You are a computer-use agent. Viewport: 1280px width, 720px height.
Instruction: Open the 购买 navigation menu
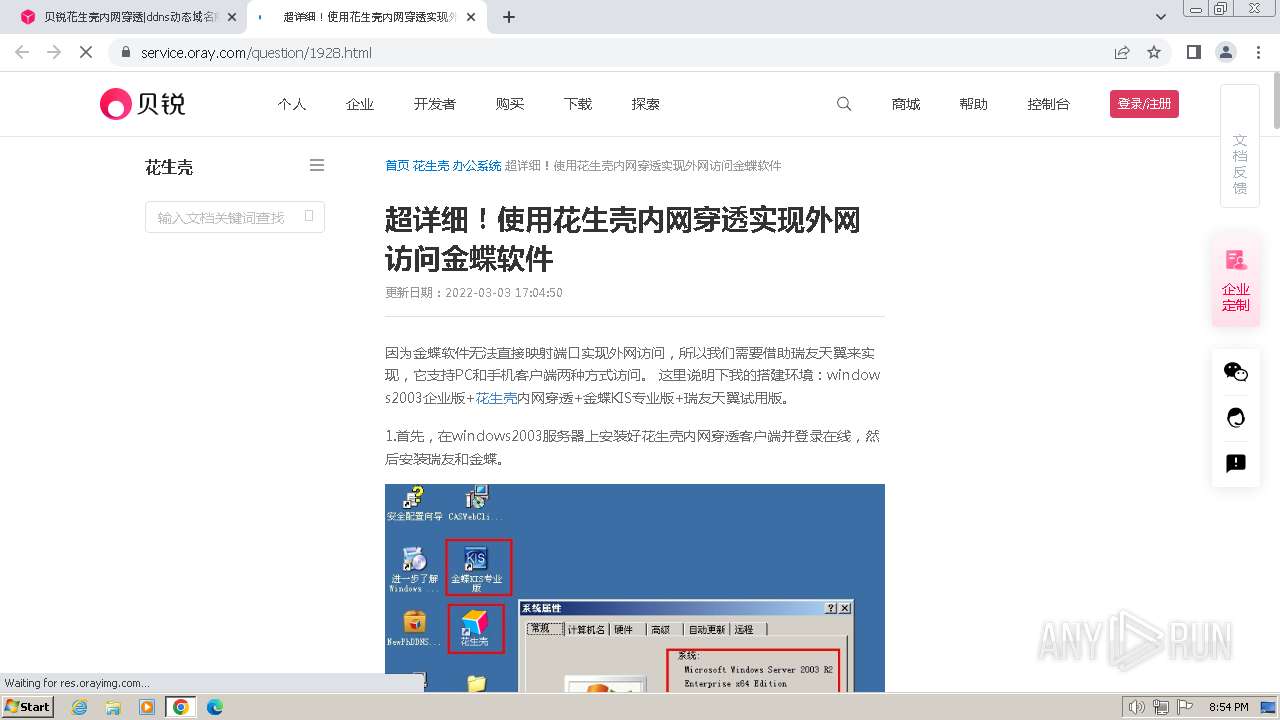(510, 104)
